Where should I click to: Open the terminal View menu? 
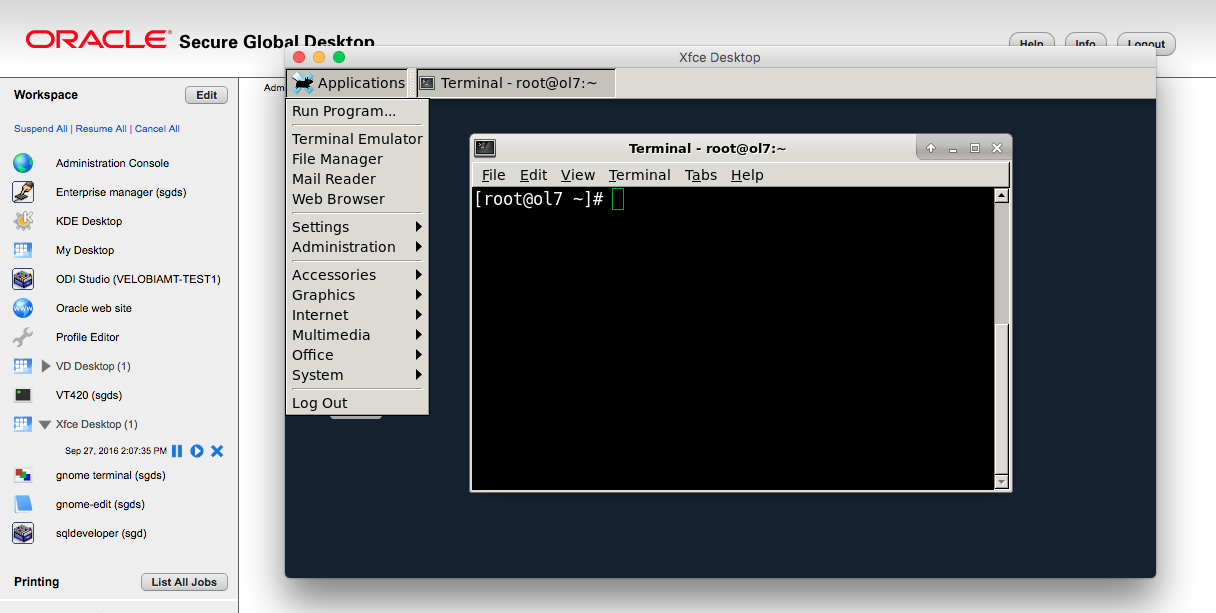(x=578, y=175)
